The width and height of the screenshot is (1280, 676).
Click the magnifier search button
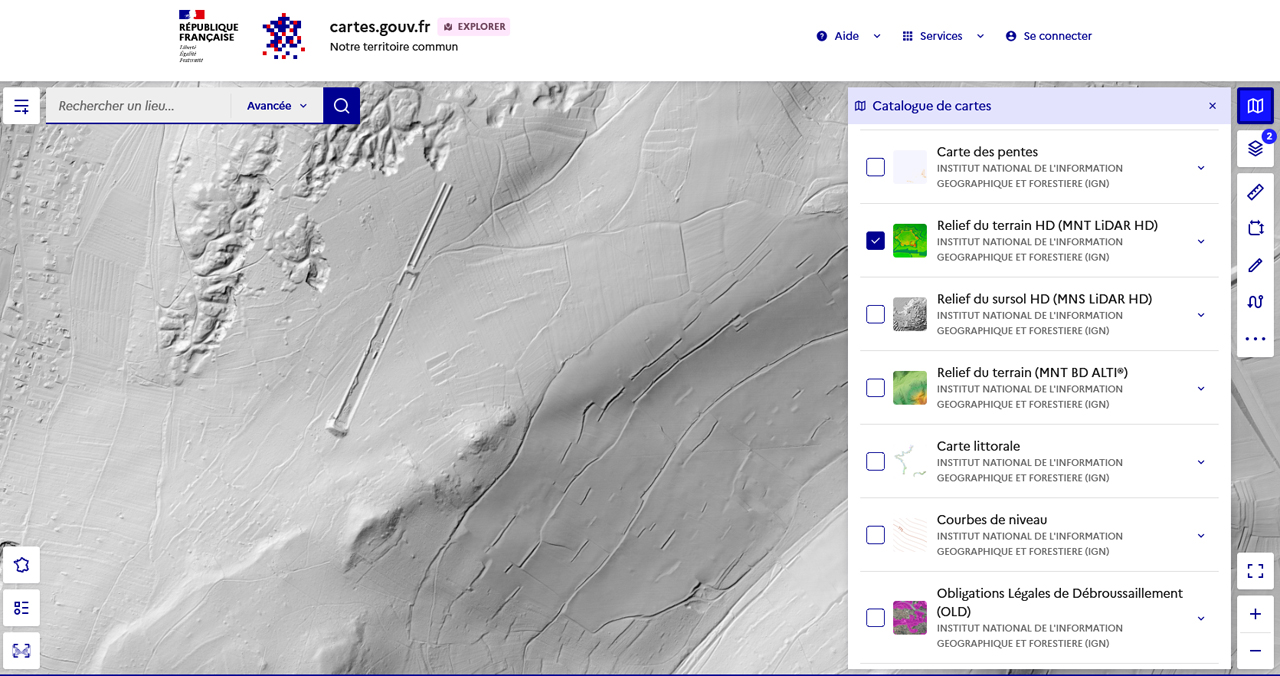pyautogui.click(x=341, y=106)
